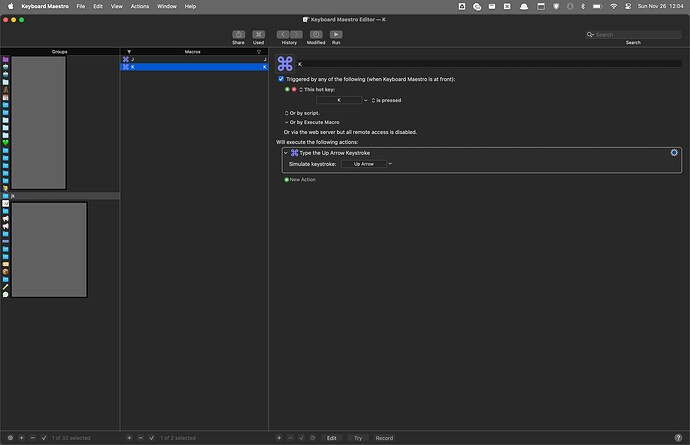Click into the Search field
The height and width of the screenshot is (445, 690).
point(634,34)
